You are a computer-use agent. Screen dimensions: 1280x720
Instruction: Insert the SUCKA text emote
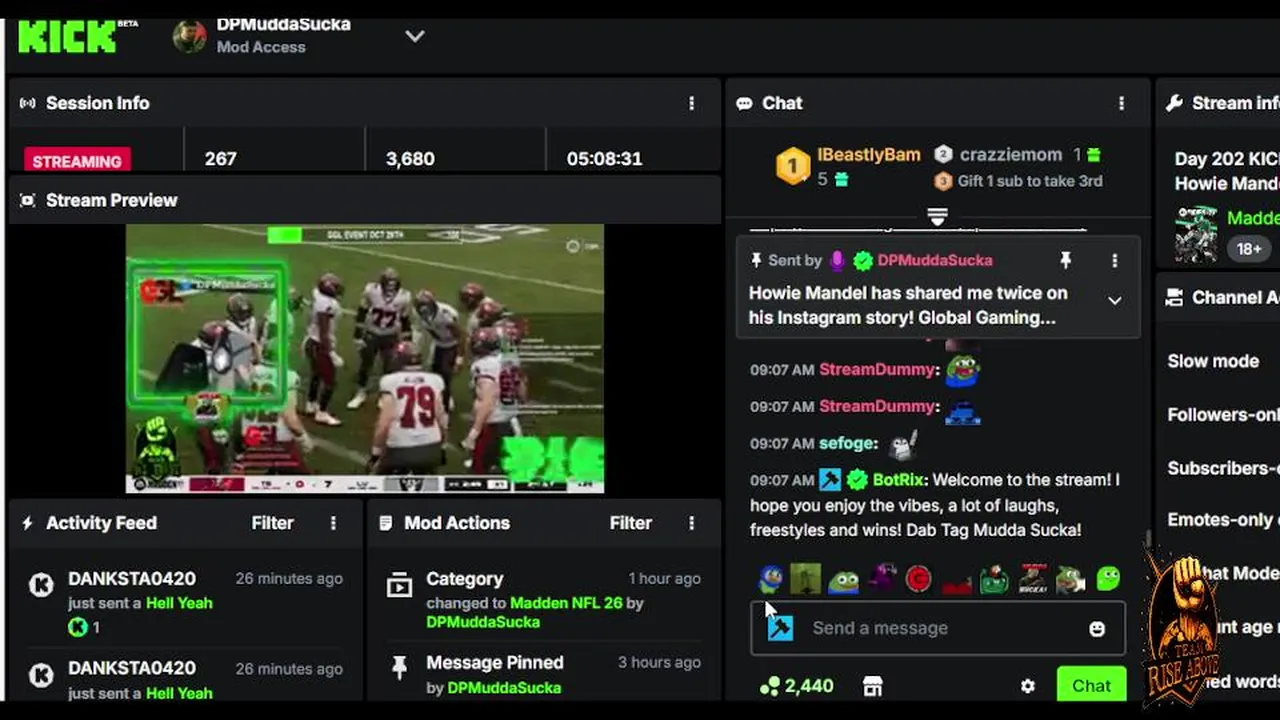click(x=1033, y=579)
